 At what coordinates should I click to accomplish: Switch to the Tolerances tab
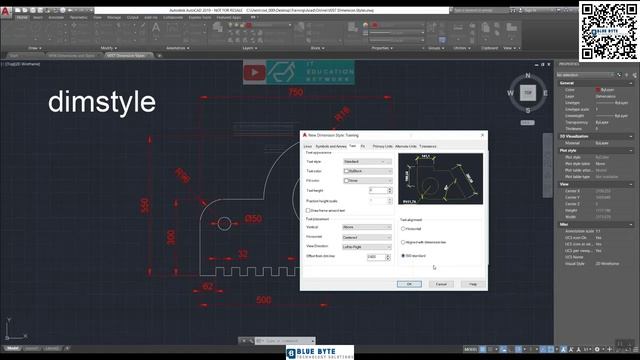coord(428,146)
